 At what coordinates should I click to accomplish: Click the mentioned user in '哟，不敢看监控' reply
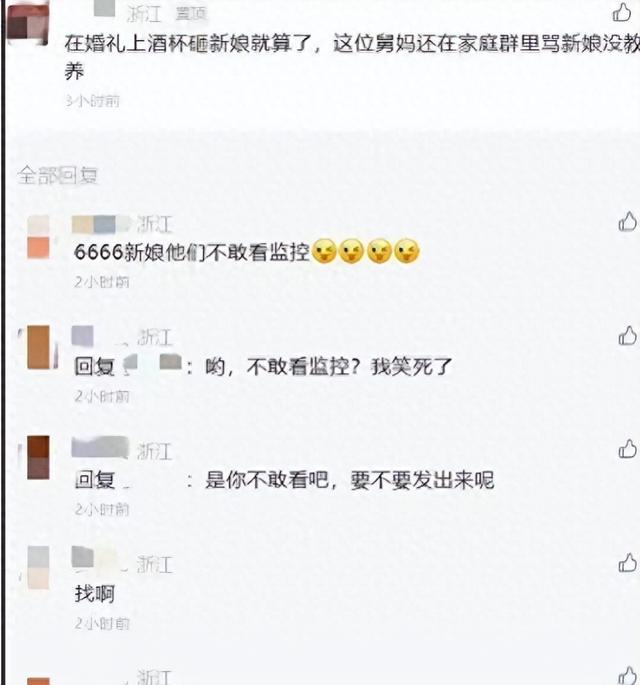pos(152,365)
